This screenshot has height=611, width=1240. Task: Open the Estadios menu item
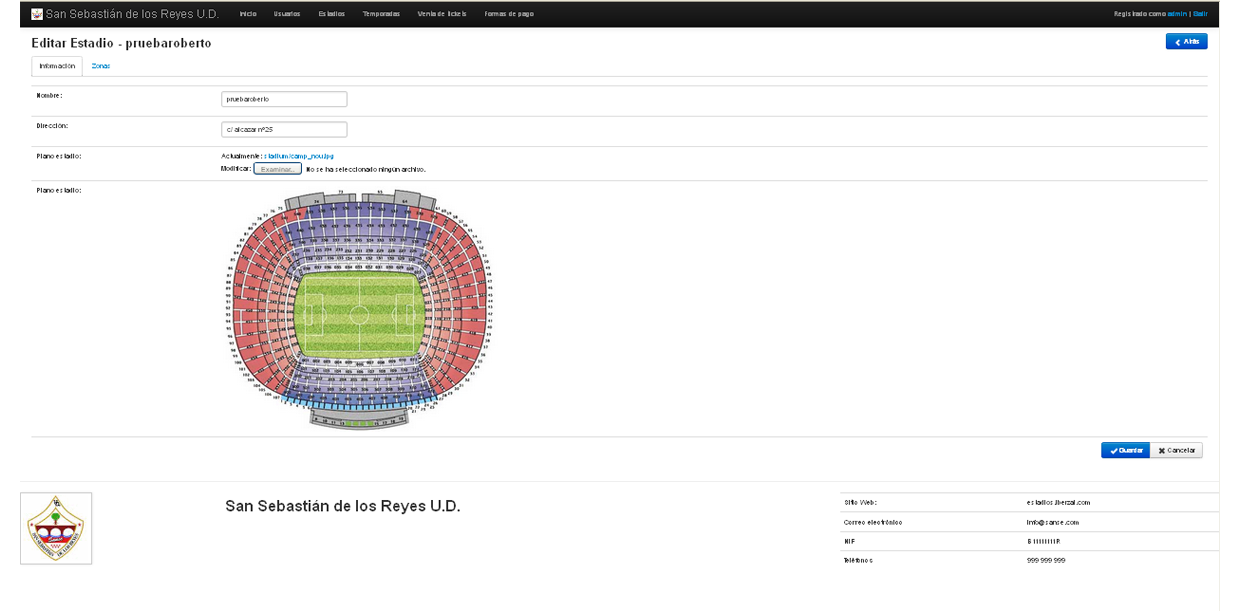pos(332,14)
